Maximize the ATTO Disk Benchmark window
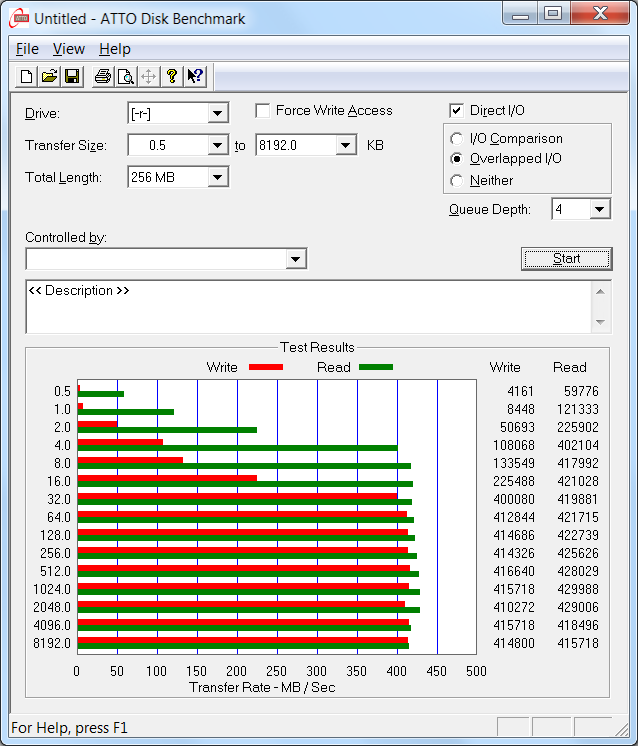638x746 pixels. pos(553,13)
